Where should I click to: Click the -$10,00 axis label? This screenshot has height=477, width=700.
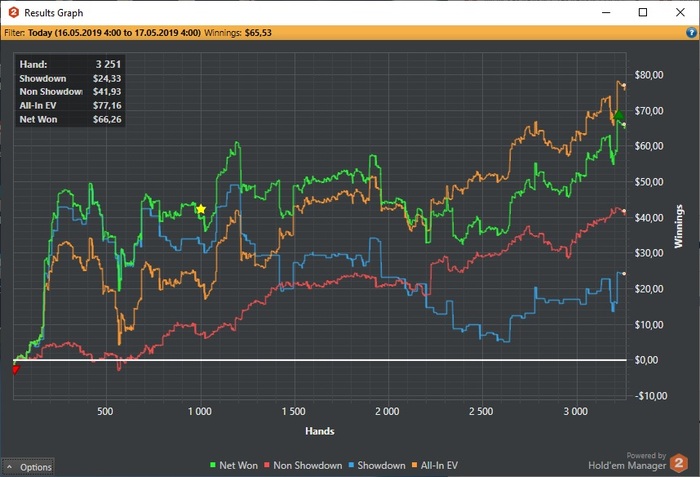[650, 396]
